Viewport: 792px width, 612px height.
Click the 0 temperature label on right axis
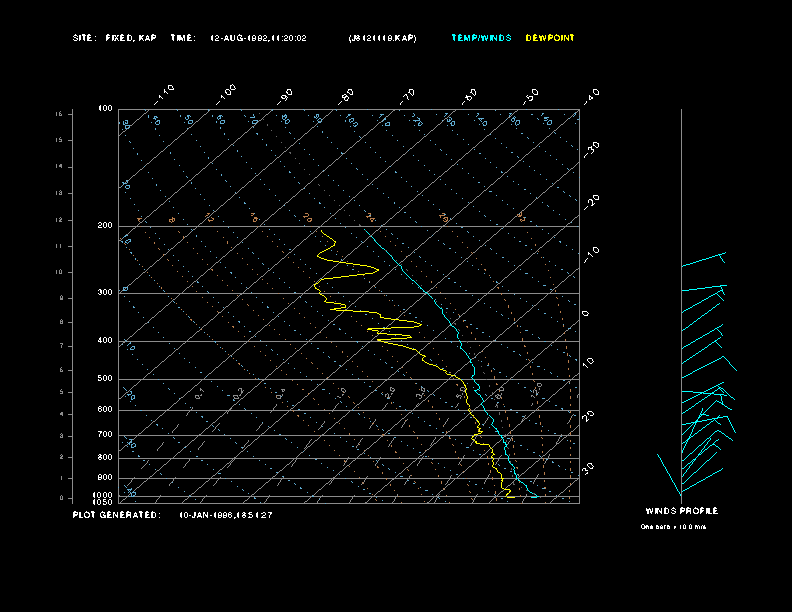[x=587, y=313]
